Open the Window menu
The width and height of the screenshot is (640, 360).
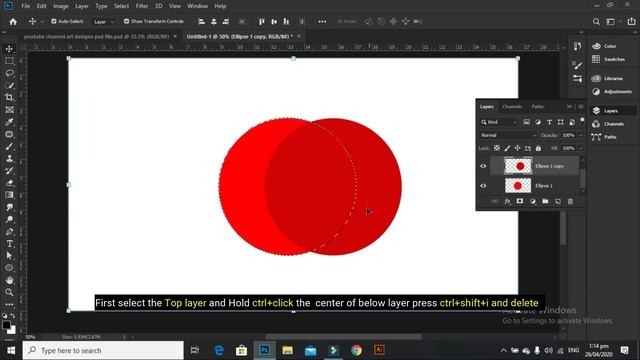point(197,6)
